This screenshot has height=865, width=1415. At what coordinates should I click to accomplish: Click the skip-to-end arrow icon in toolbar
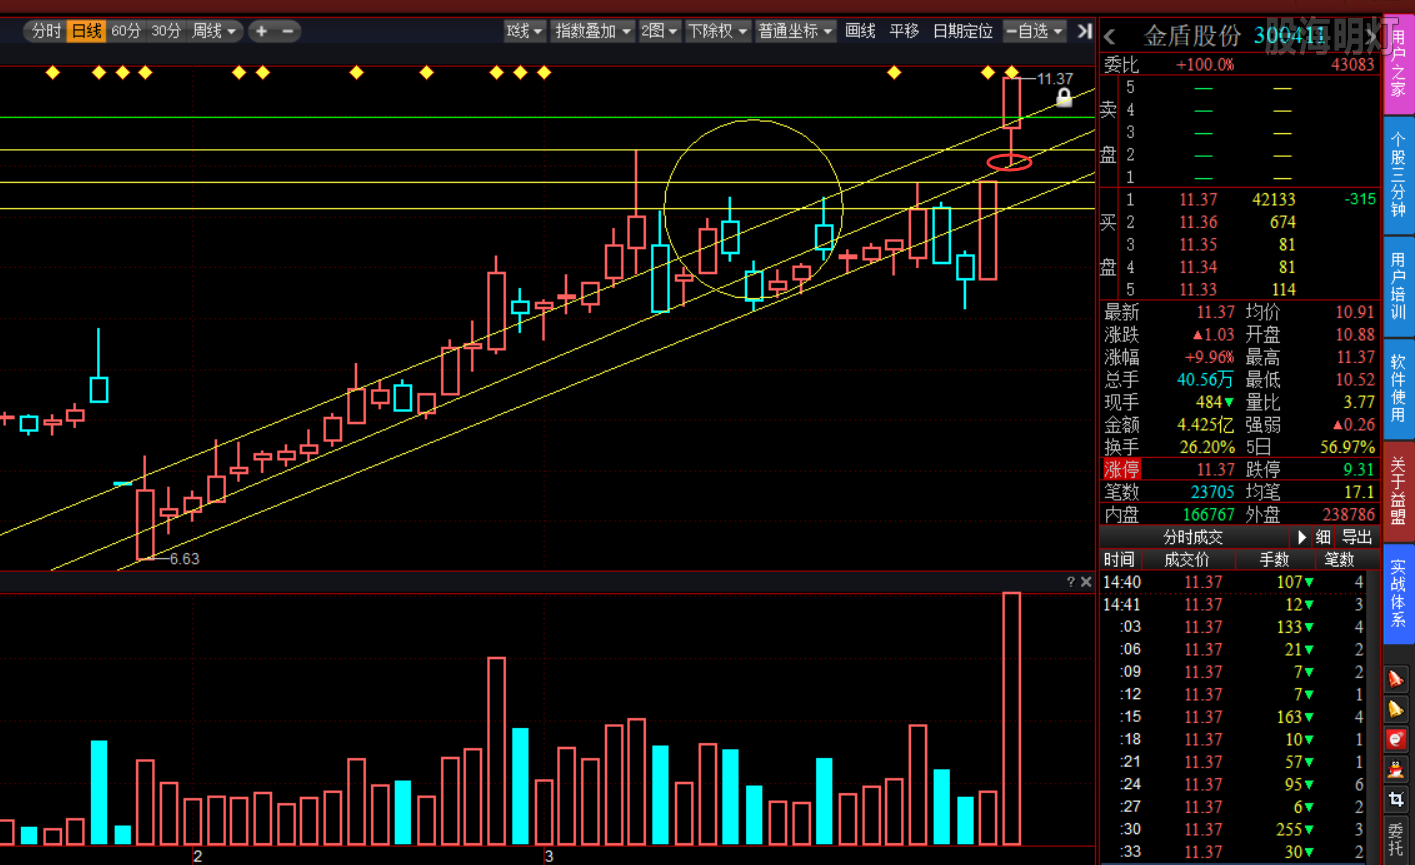click(x=1084, y=31)
